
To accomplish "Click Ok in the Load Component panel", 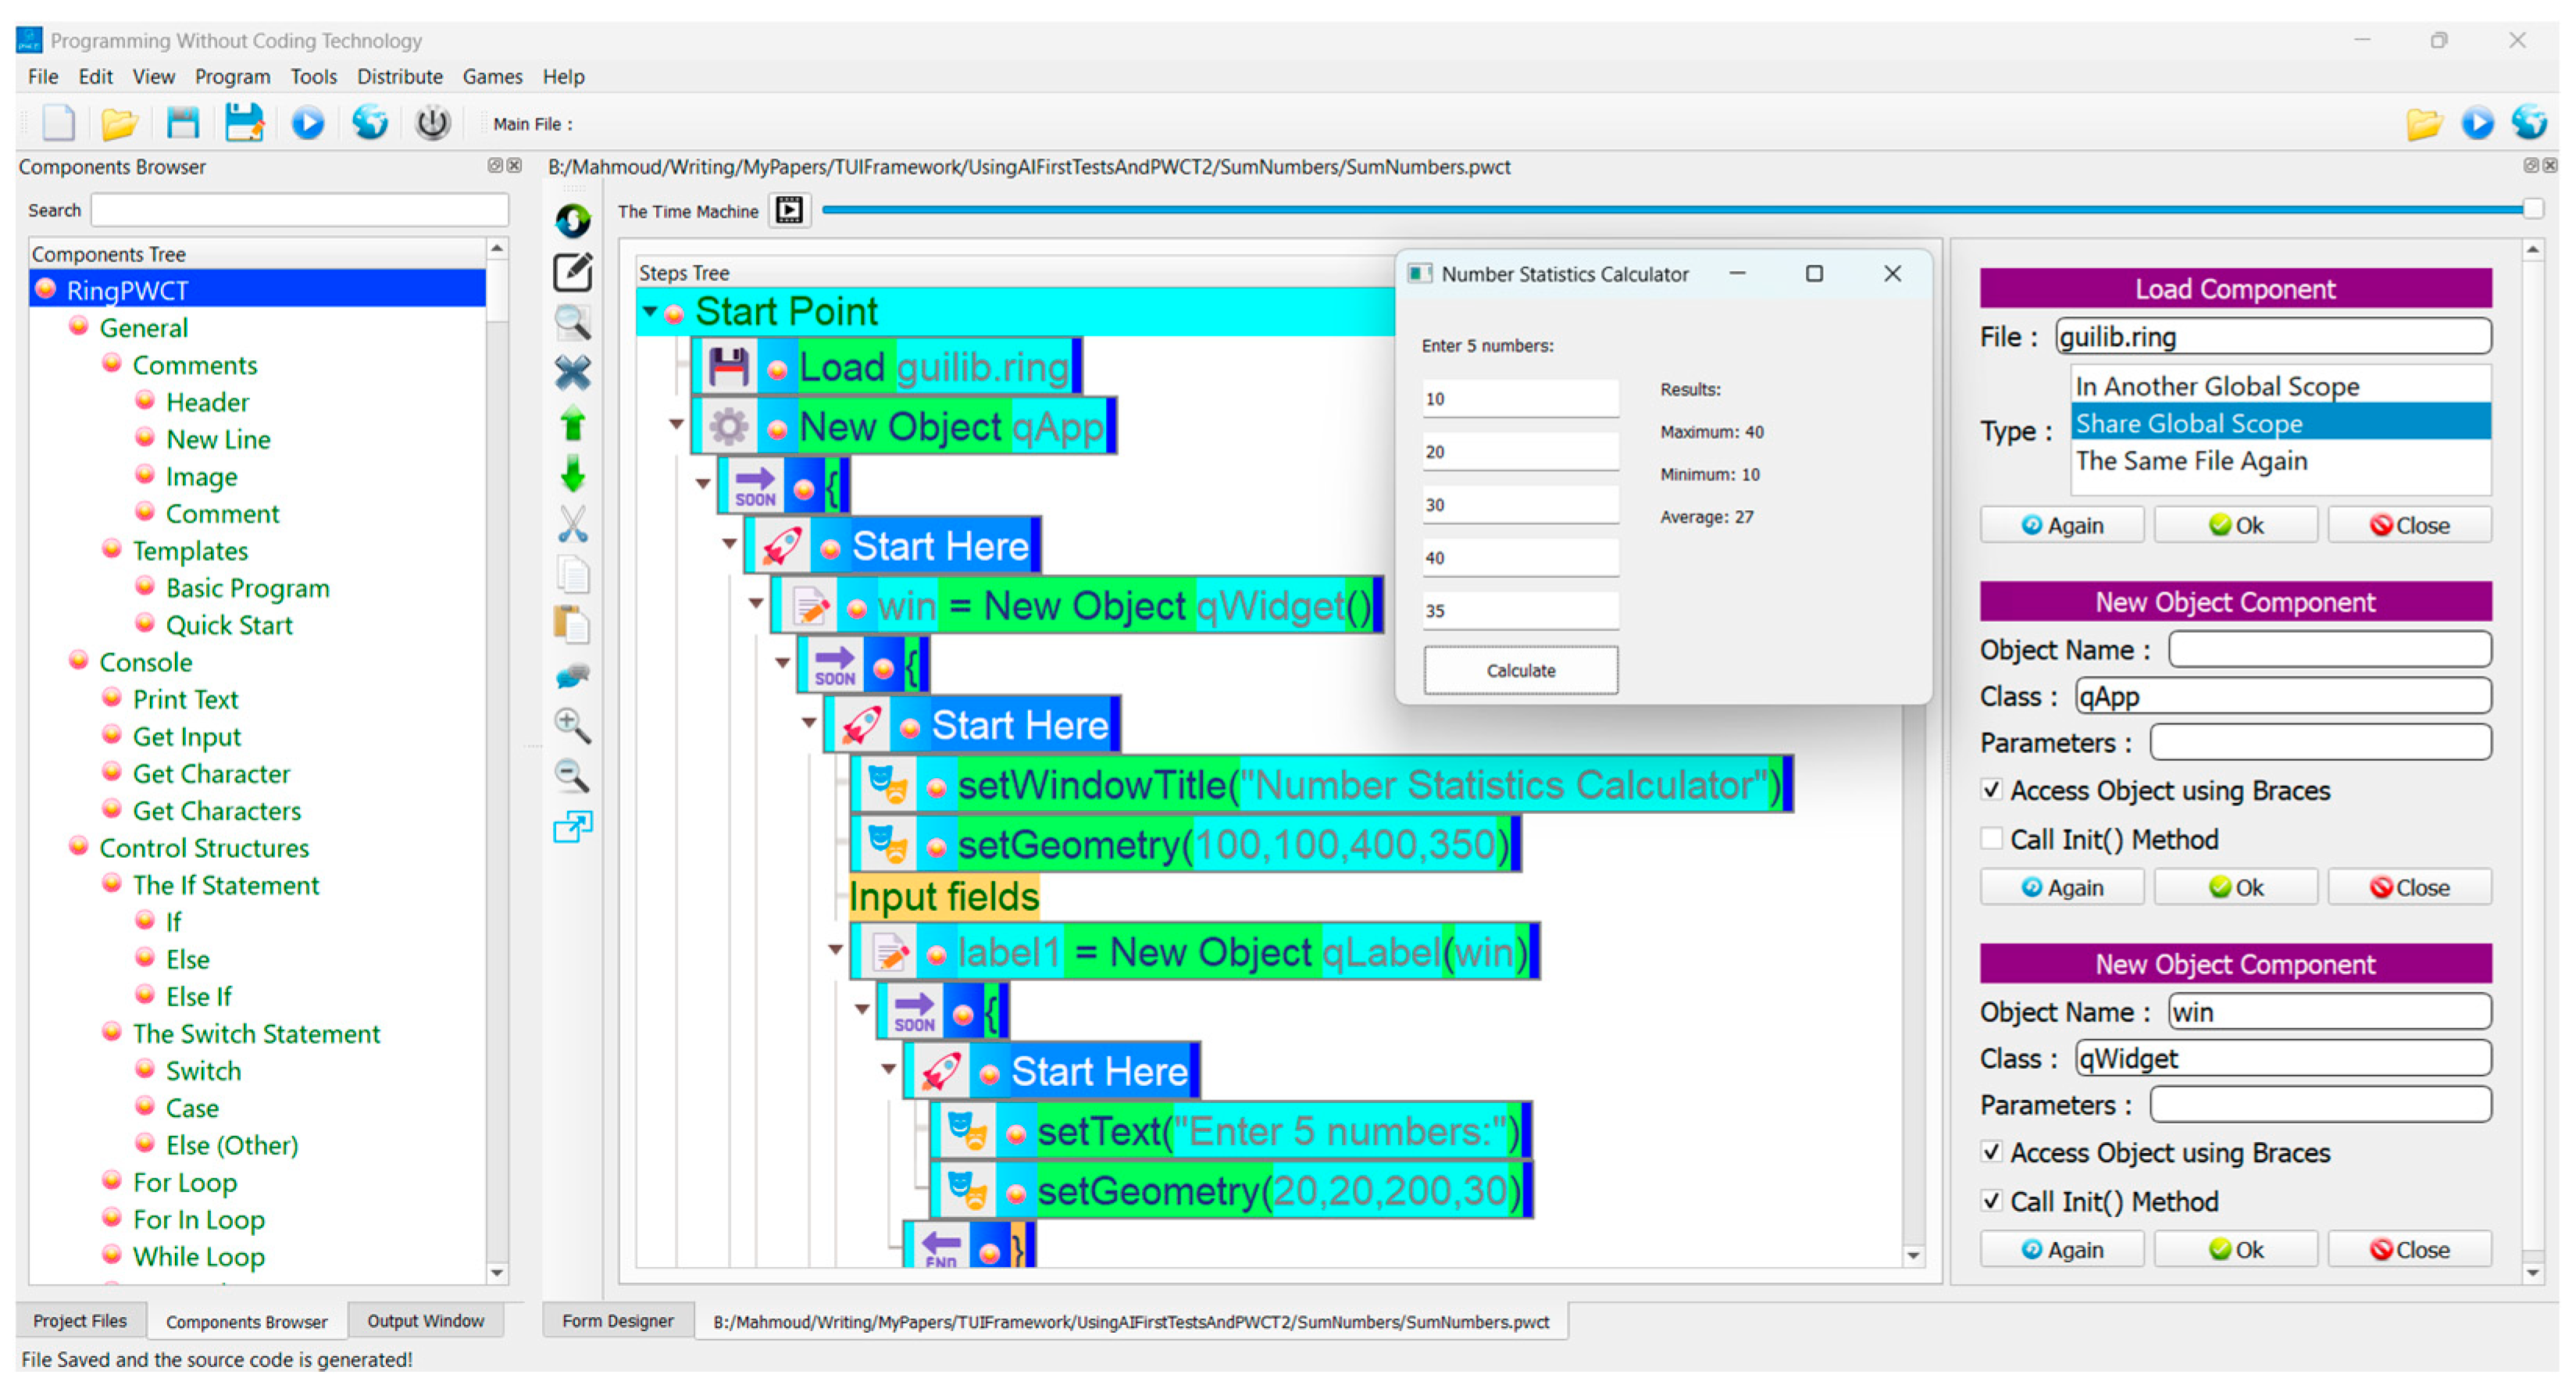I will pos(2235,525).
